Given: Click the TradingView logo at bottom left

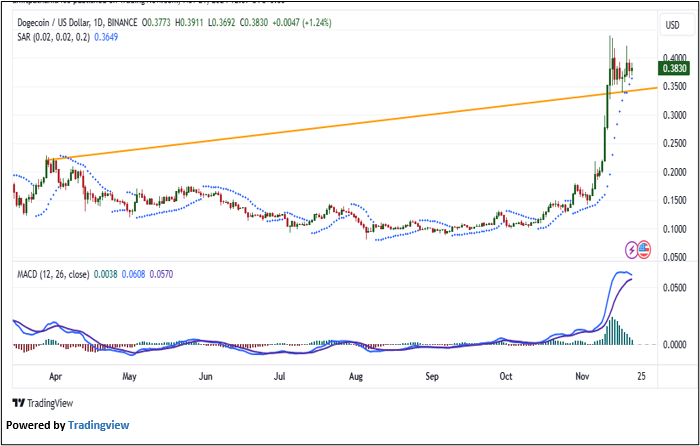Looking at the screenshot, I should [x=43, y=403].
